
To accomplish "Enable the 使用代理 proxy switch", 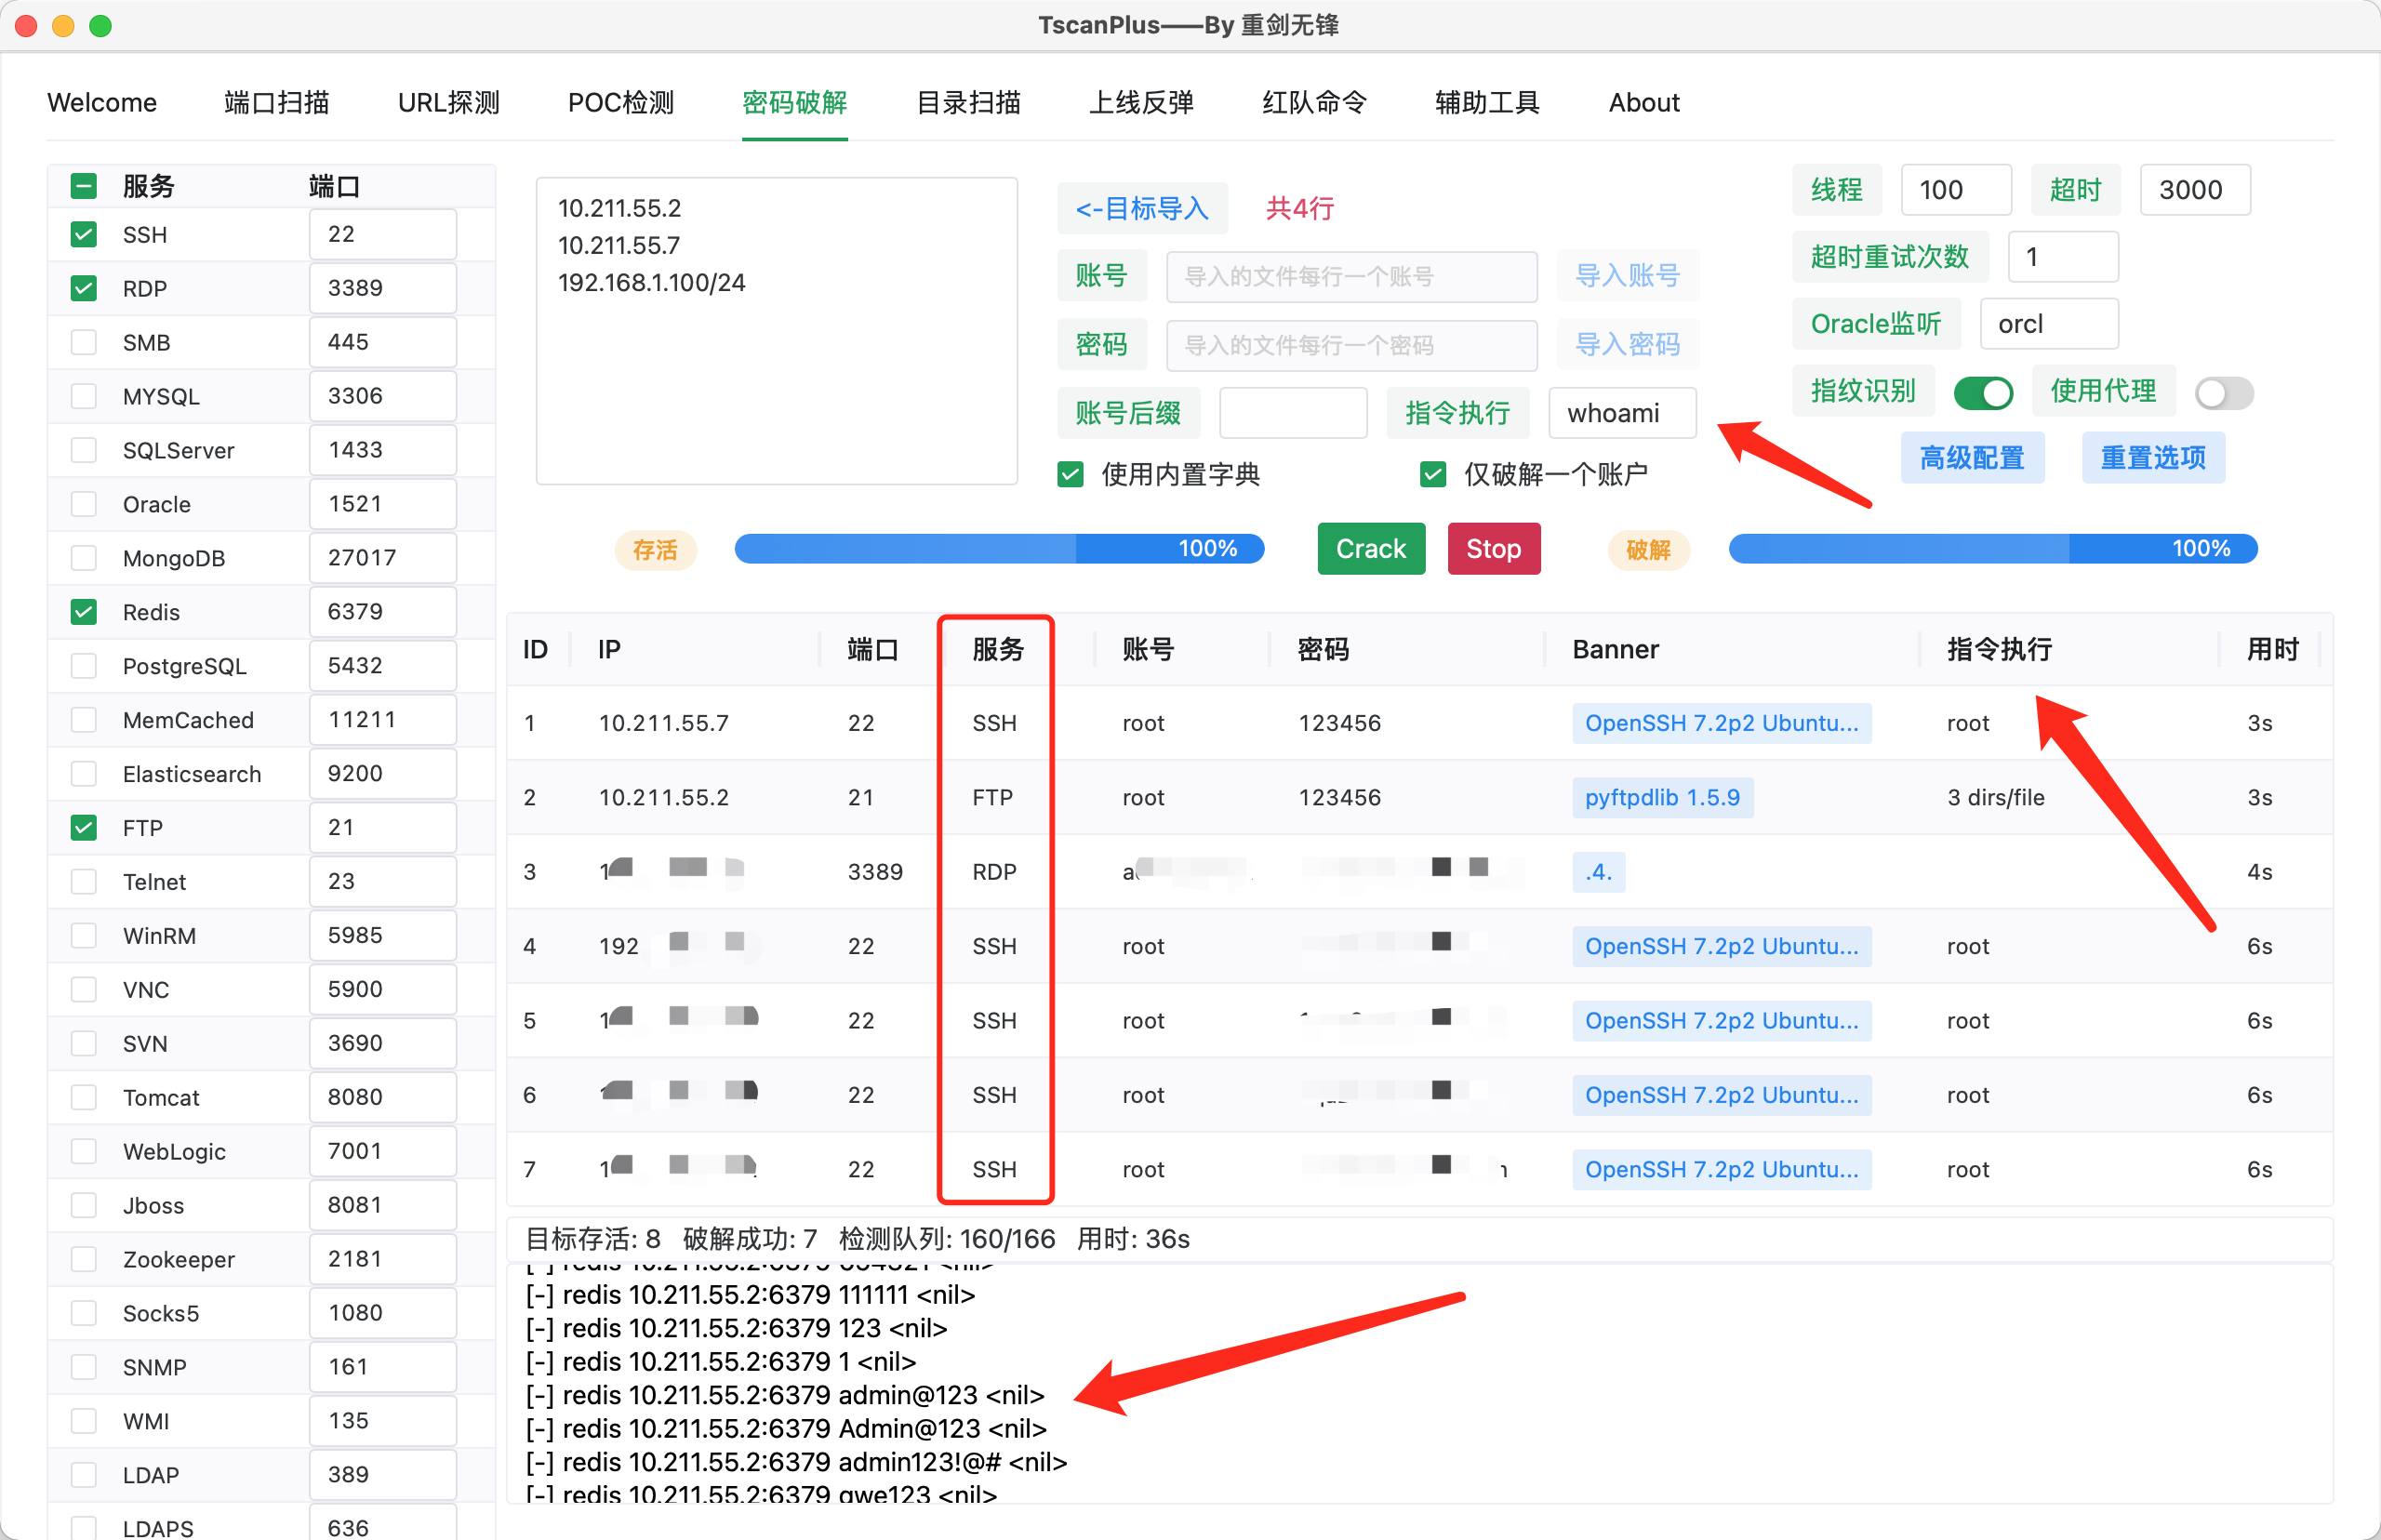I will pyautogui.click(x=2223, y=393).
